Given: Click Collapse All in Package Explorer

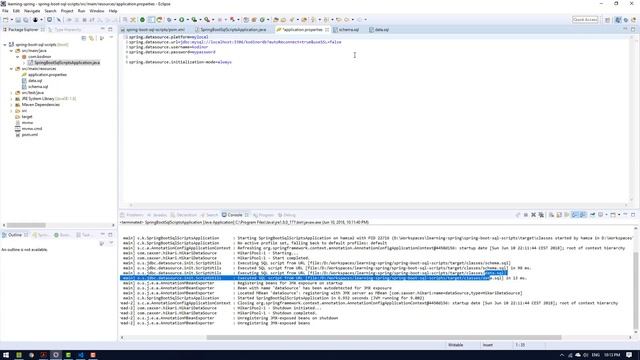Looking at the screenshot, I should (x=84, y=38).
